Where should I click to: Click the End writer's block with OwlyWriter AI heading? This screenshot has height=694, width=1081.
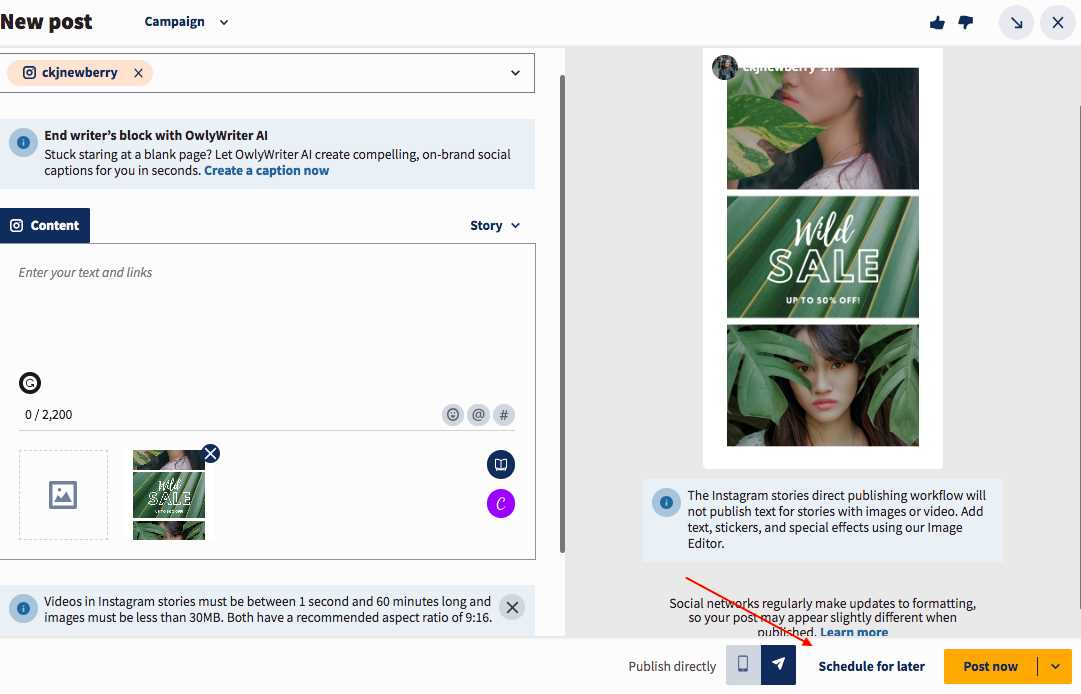coord(156,136)
